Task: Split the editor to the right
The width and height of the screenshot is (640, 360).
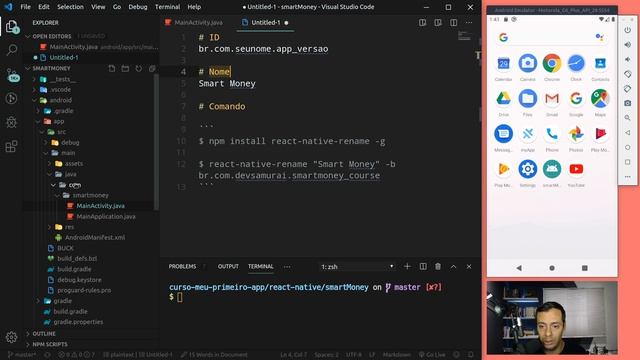Action: pos(453,22)
